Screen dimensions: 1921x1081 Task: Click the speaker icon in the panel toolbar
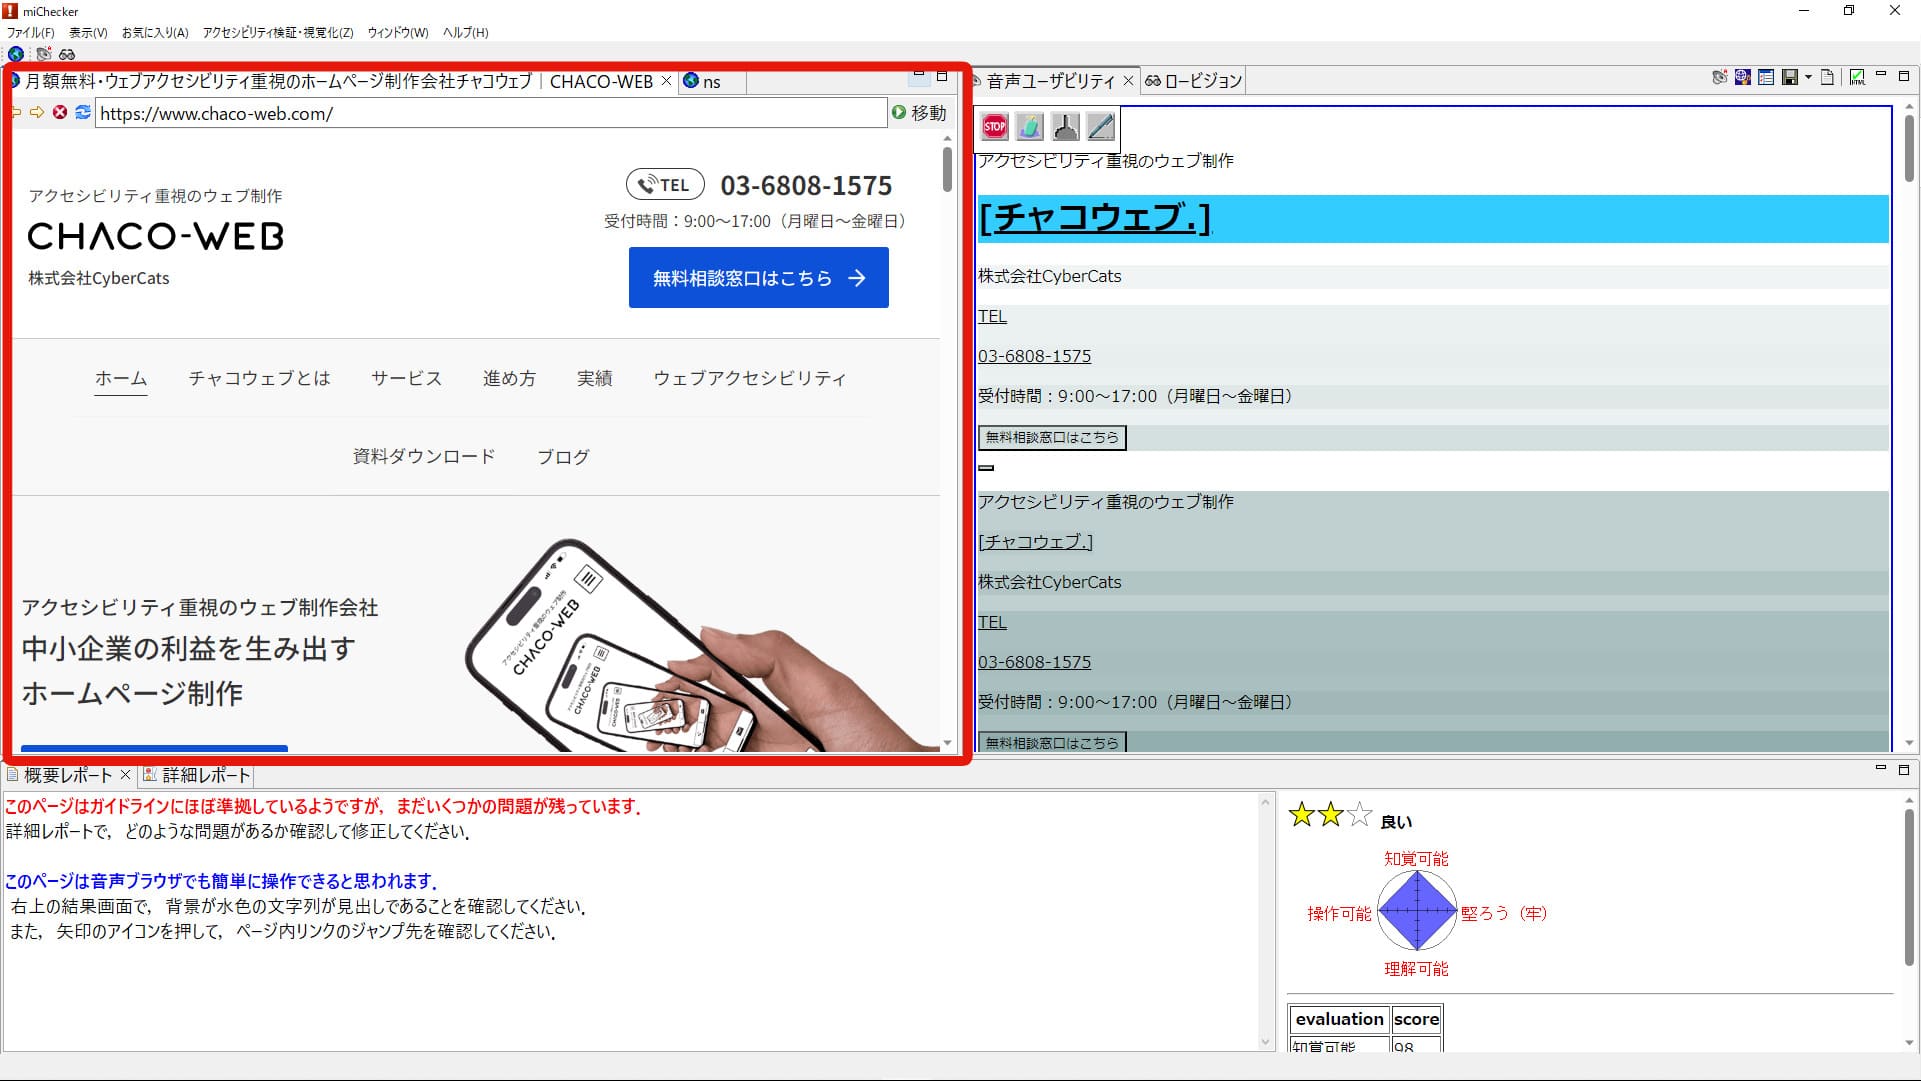(x=1720, y=77)
